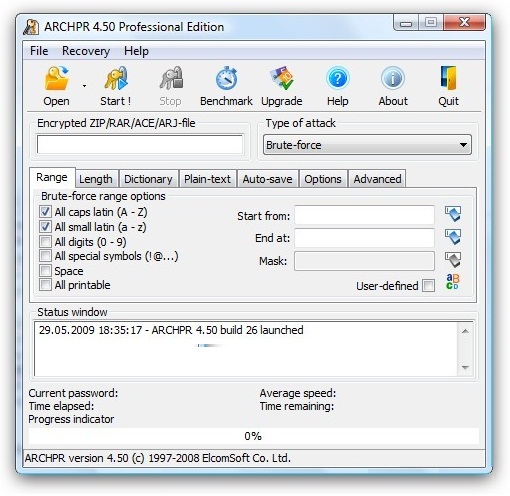510x496 pixels.
Task: Switch to the Advanced tab
Action: point(377,179)
